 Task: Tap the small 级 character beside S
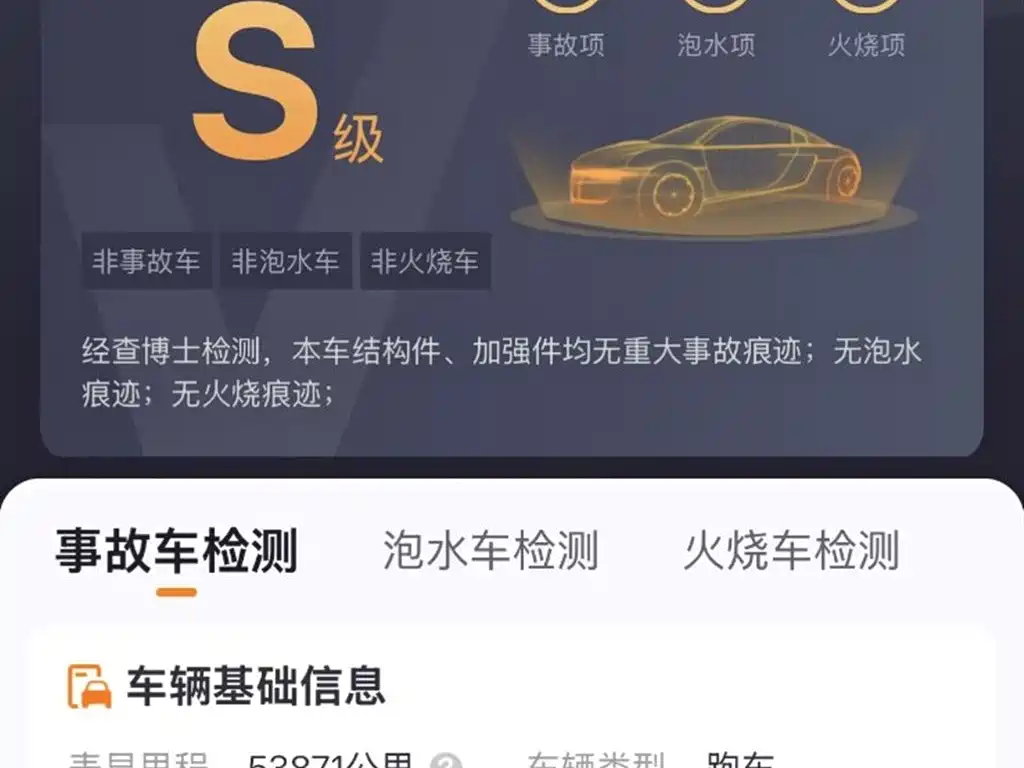(x=358, y=139)
